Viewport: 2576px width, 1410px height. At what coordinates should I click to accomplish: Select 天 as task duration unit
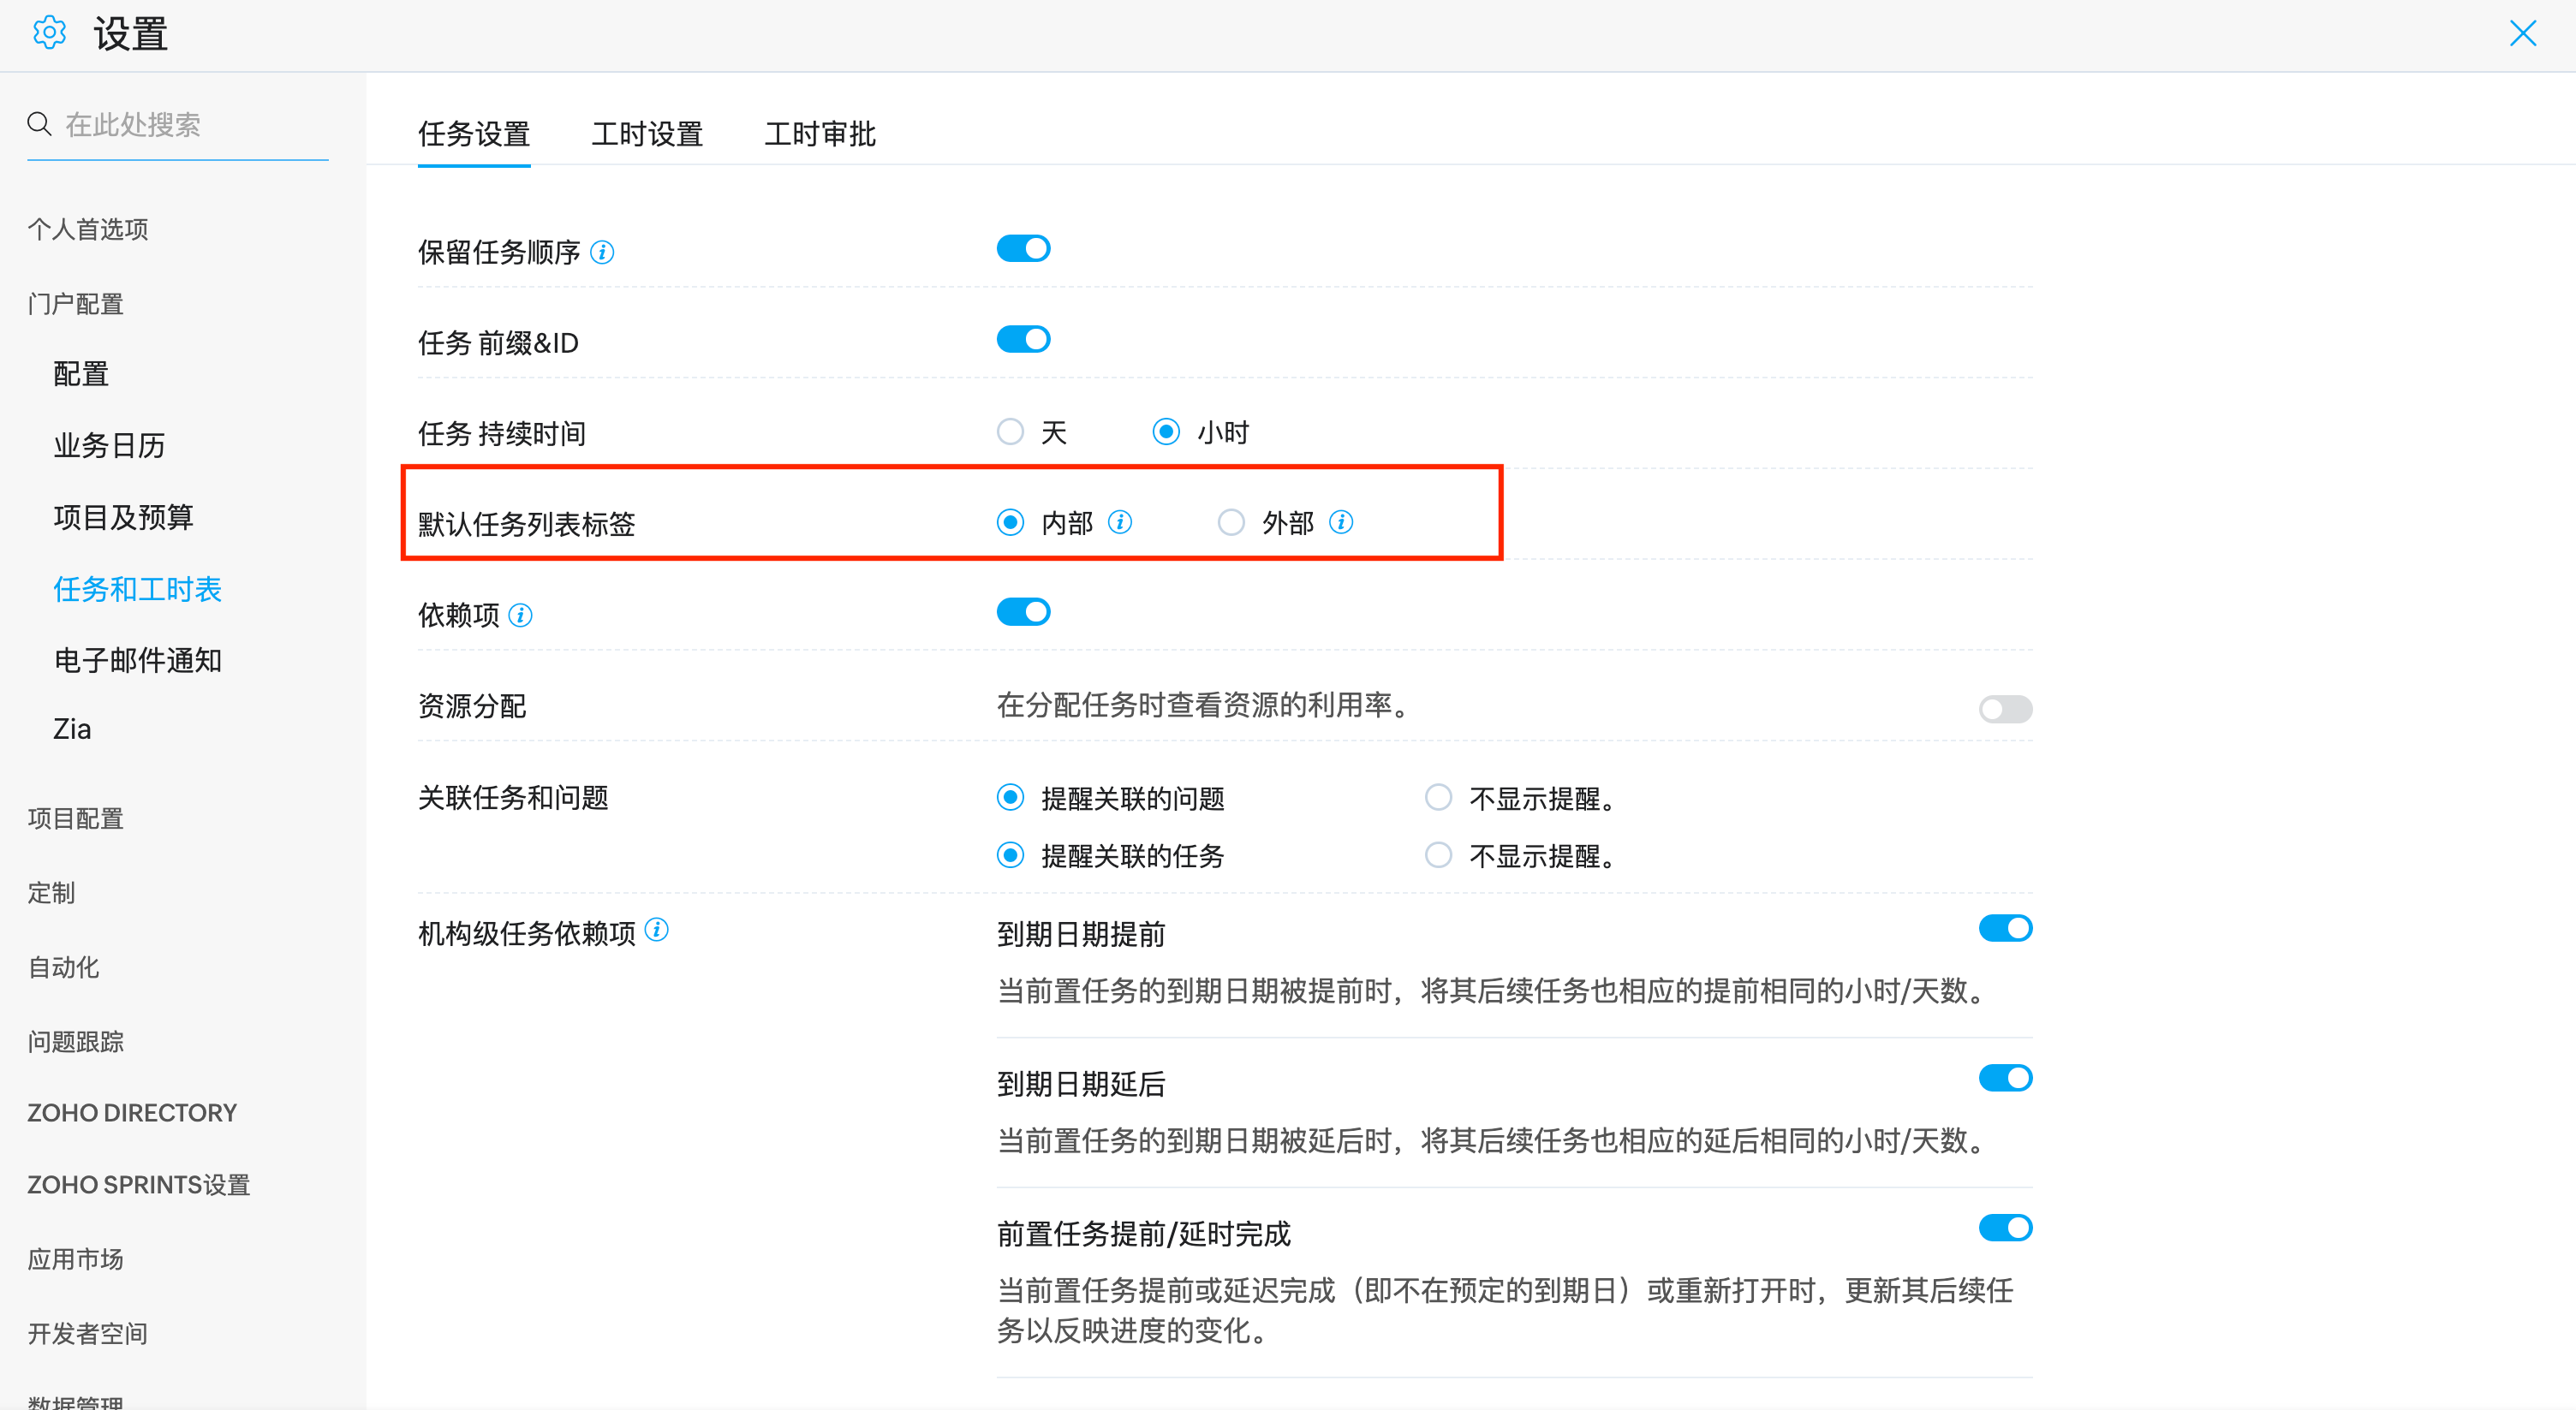(1010, 432)
